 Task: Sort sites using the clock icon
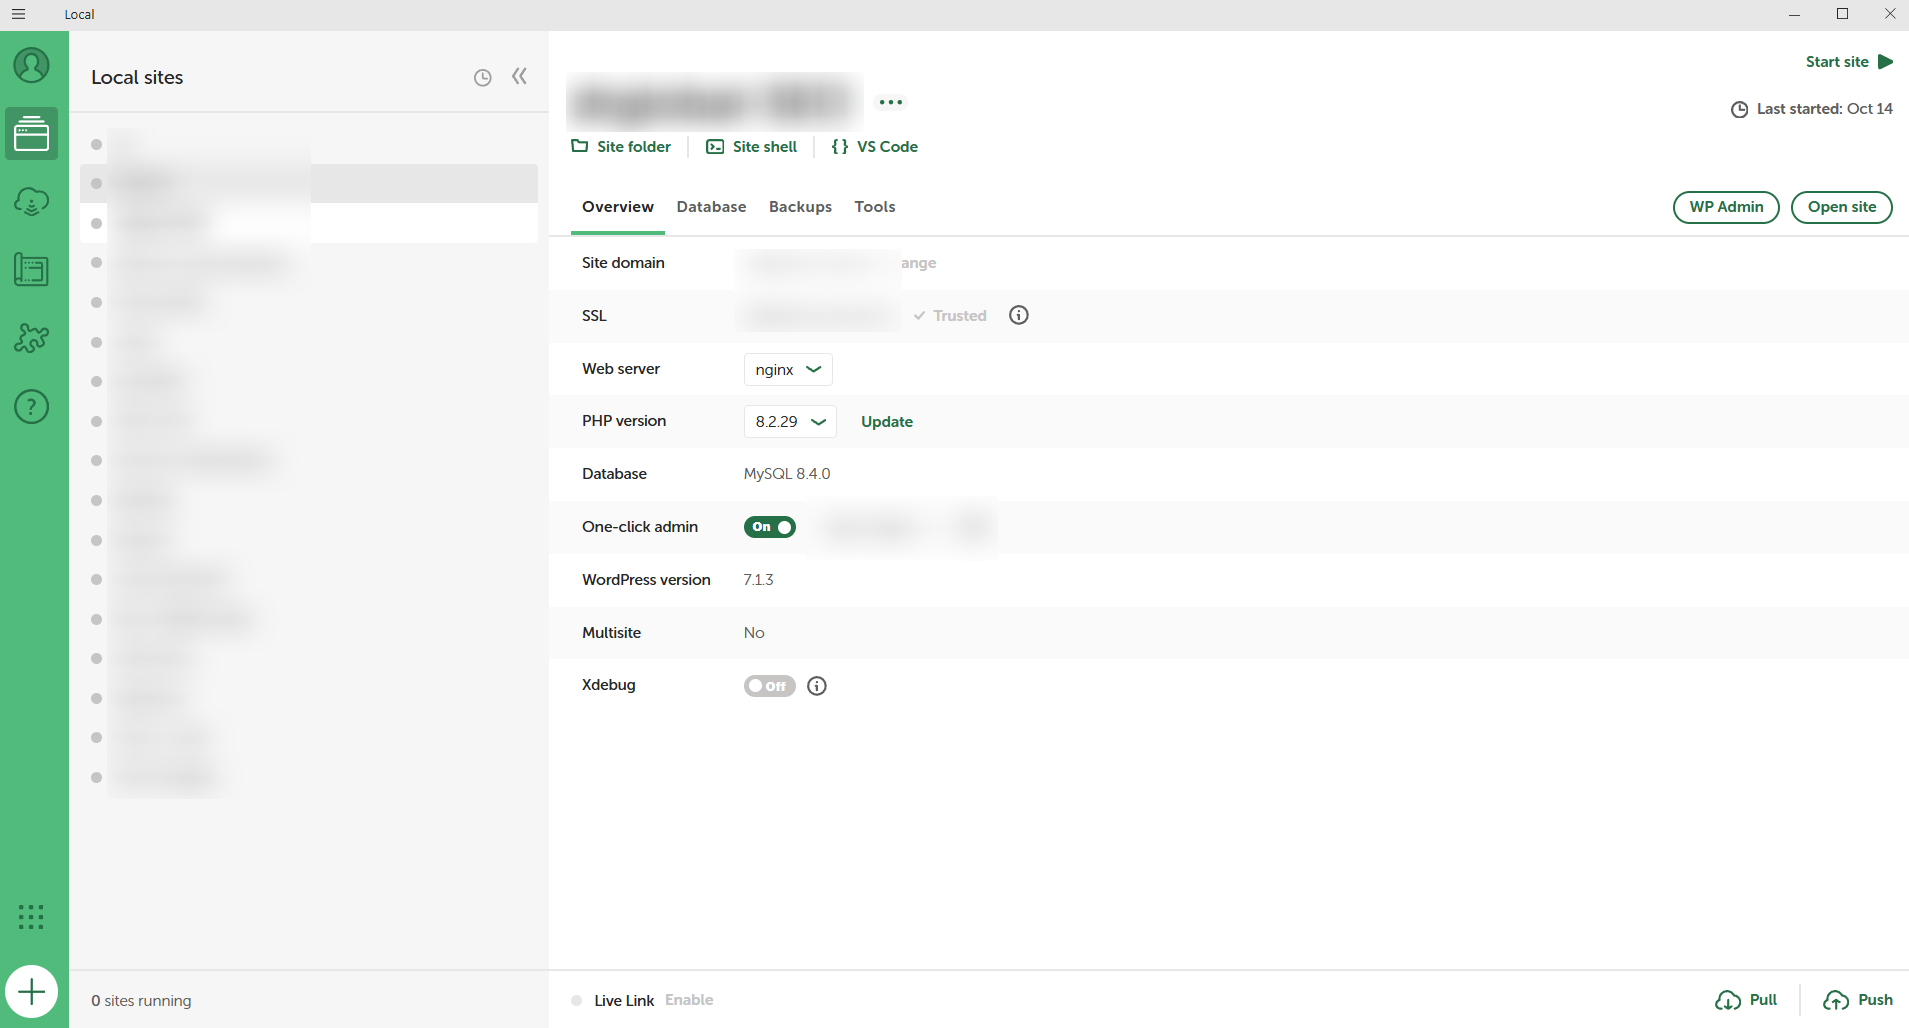482,78
